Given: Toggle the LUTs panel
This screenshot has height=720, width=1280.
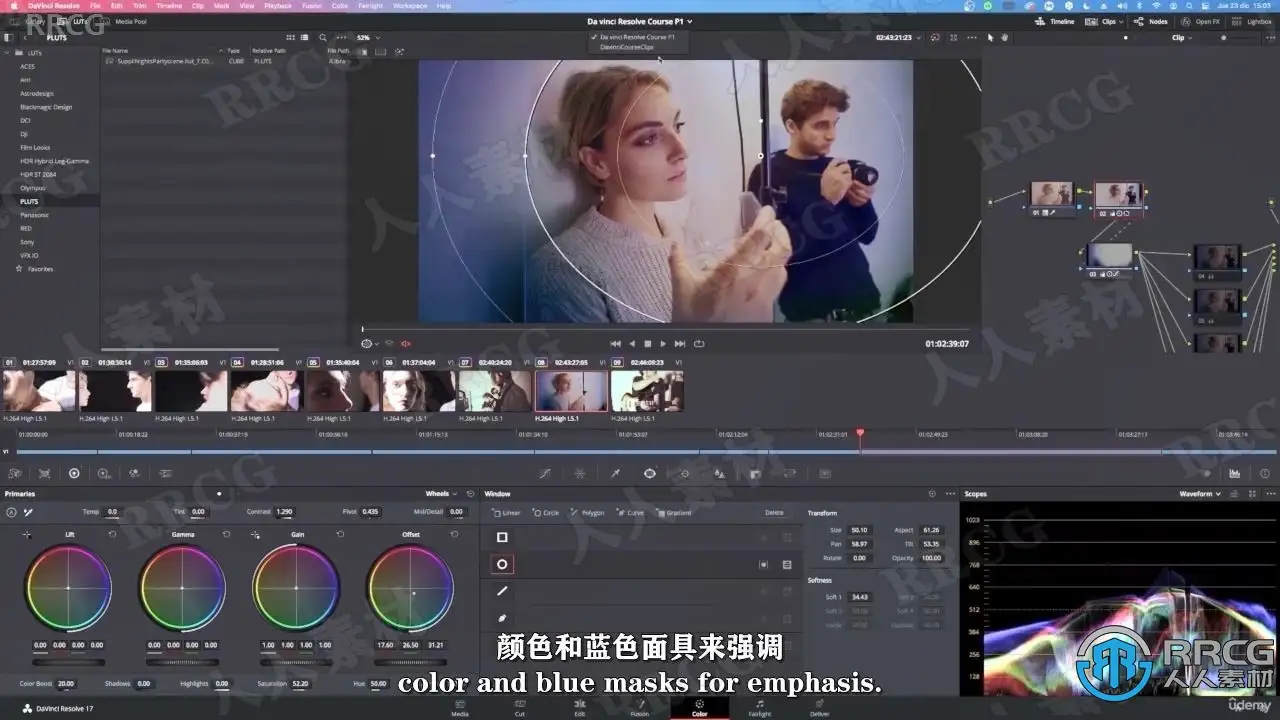Looking at the screenshot, I should pos(72,21).
